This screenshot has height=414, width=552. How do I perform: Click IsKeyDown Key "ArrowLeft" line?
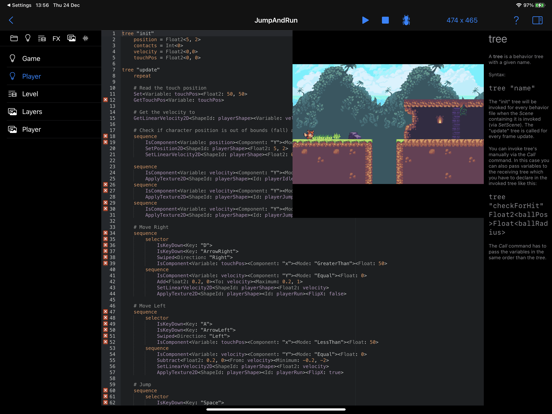coord(196,330)
